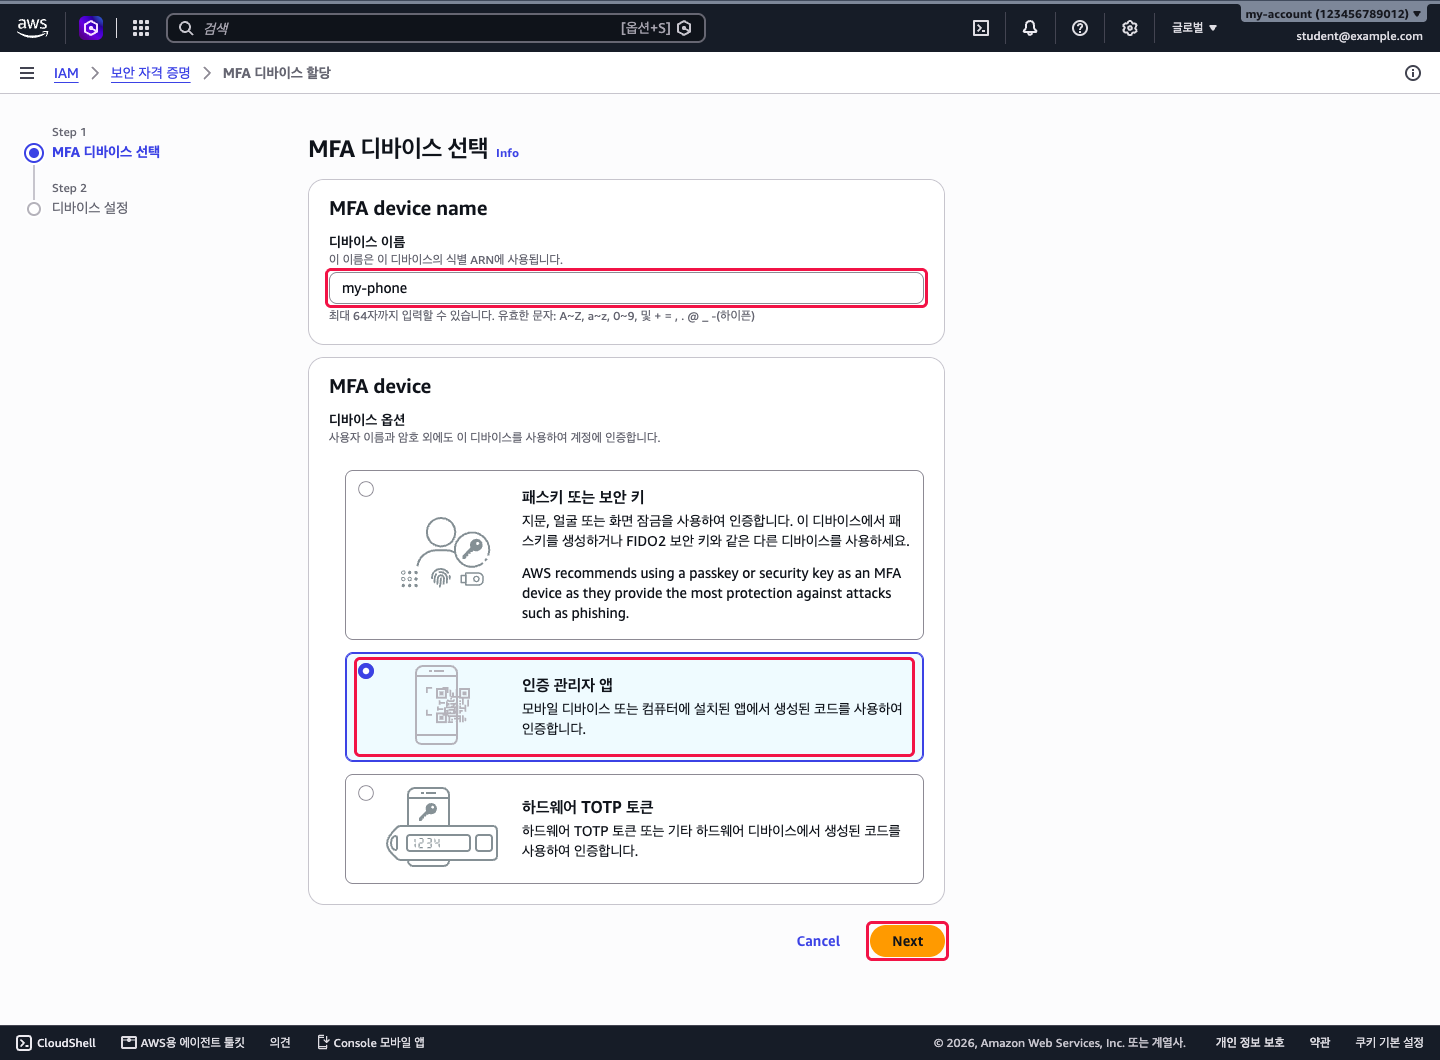Open the 약관 terms link
Viewport: 1440px width, 1060px height.
[x=1320, y=1043]
